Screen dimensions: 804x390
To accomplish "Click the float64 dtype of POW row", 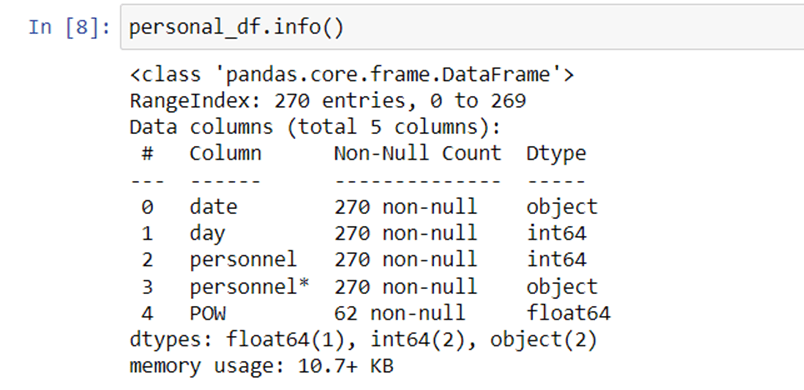I will click(x=568, y=313).
